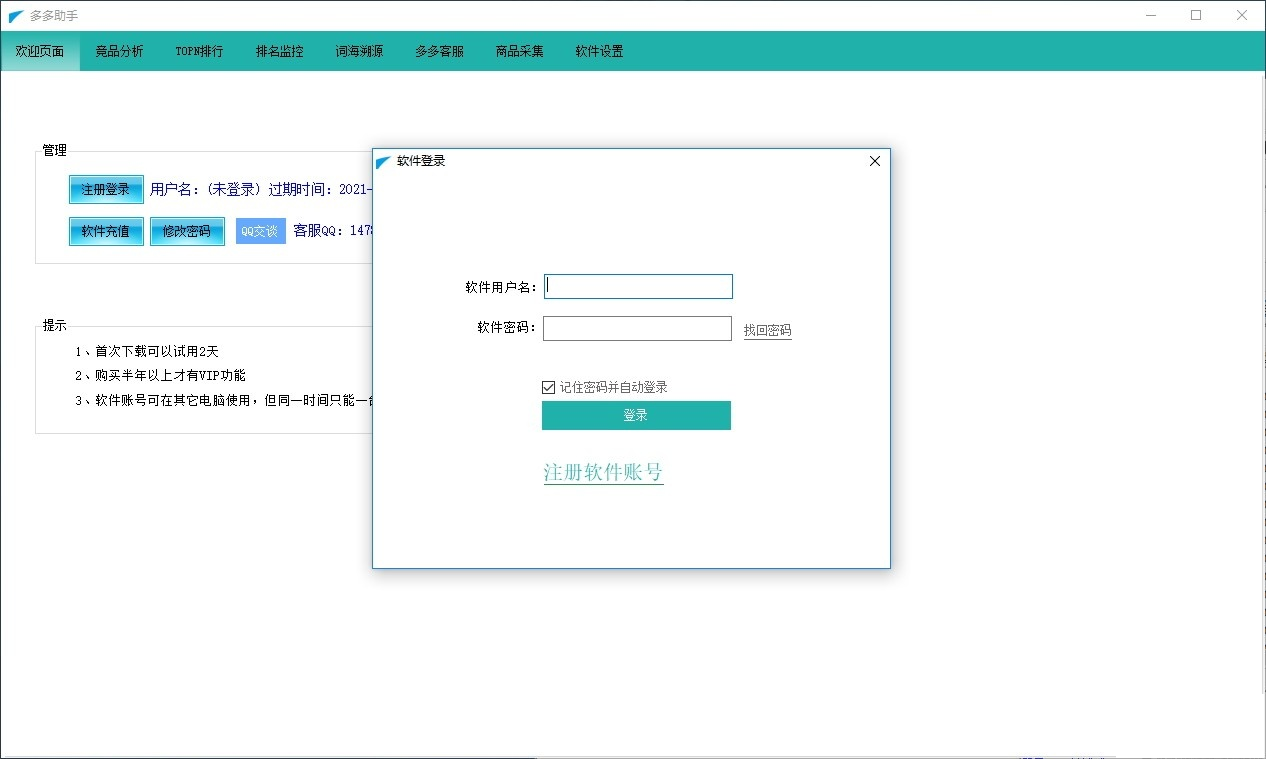Image resolution: width=1266 pixels, height=759 pixels.
Task: Open the 竞品分析 tab
Action: coord(119,51)
